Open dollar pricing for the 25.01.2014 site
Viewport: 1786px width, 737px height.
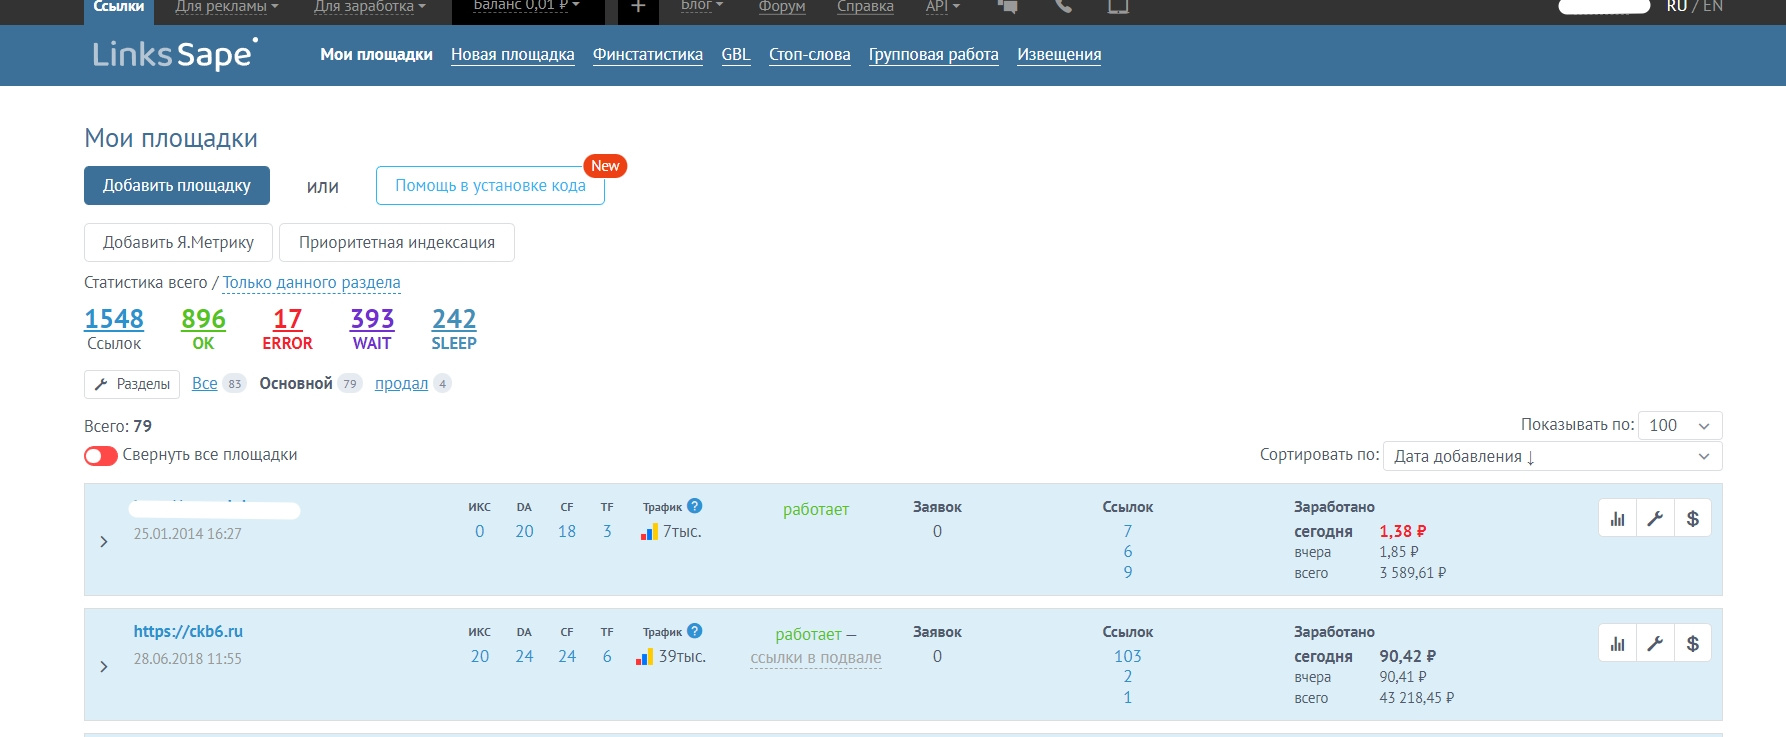[x=1693, y=519]
